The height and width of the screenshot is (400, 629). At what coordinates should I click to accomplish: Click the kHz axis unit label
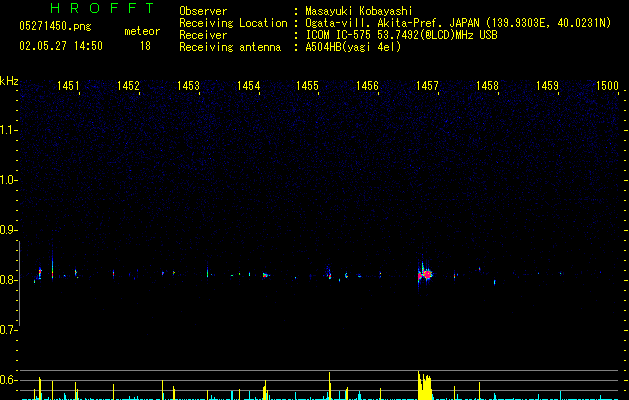pyautogui.click(x=9, y=81)
